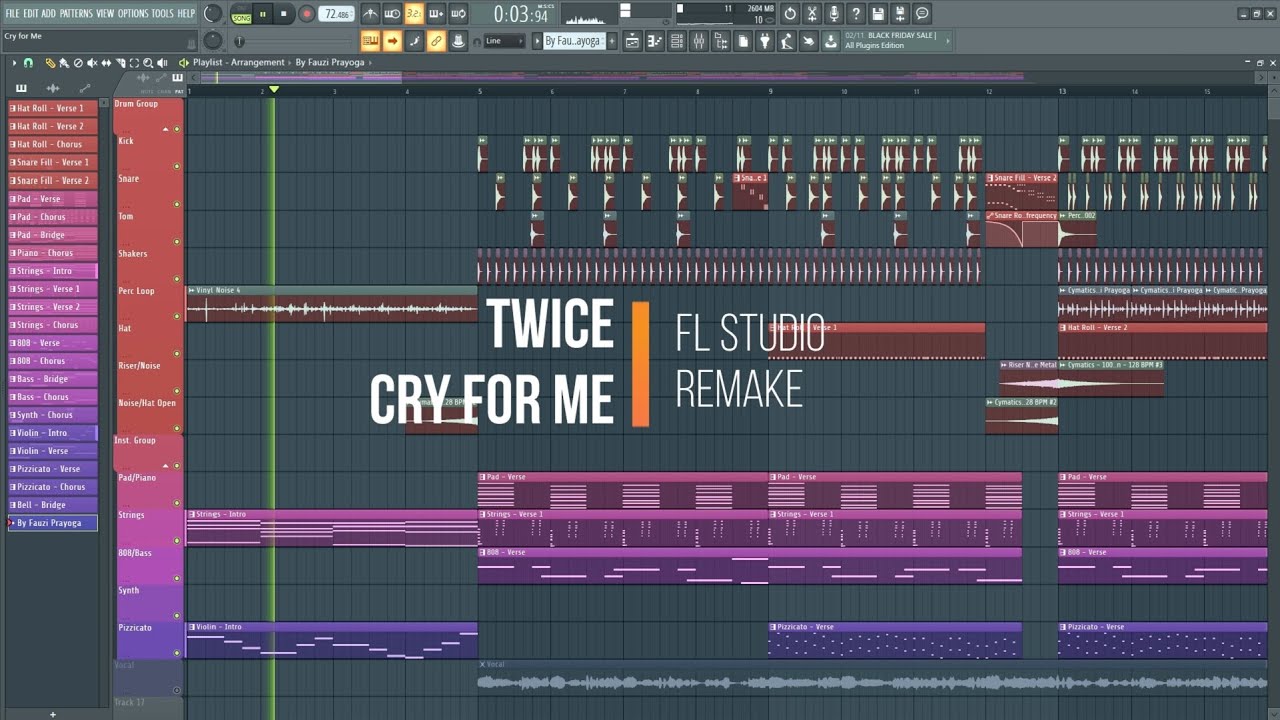1280x720 pixels.
Task: Select the Delete tool in playlist
Action: tap(78, 63)
